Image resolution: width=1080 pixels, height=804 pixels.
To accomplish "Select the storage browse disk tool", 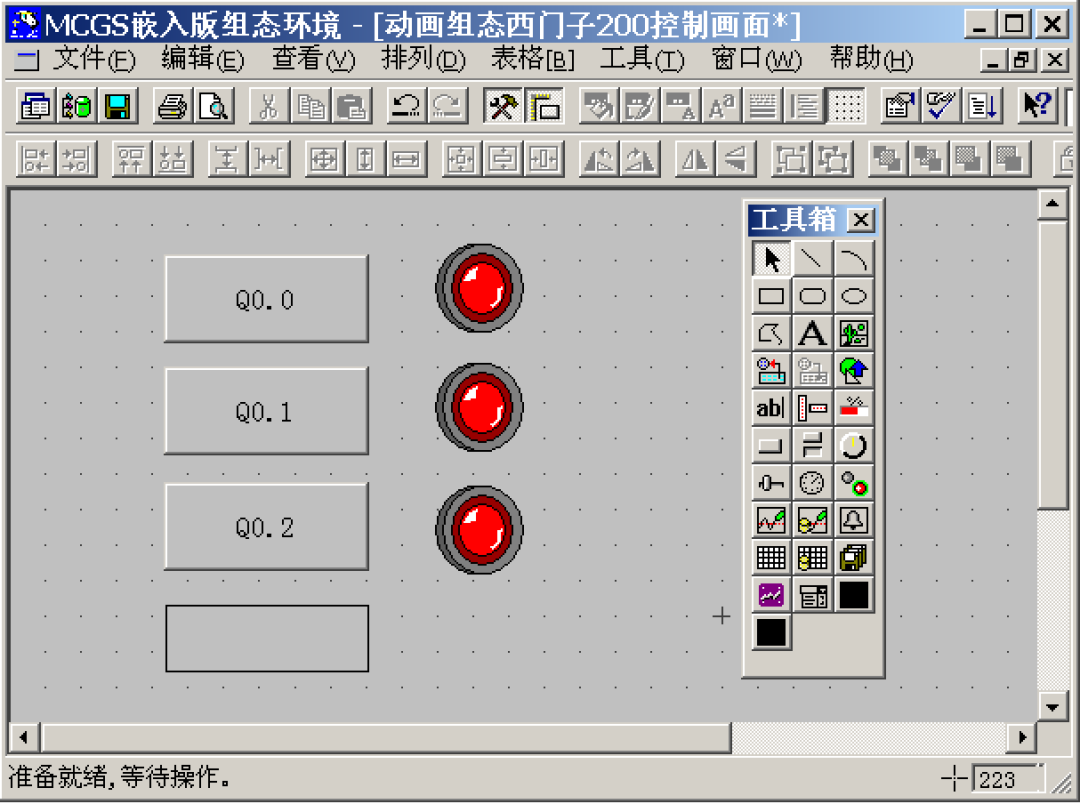I will point(854,557).
